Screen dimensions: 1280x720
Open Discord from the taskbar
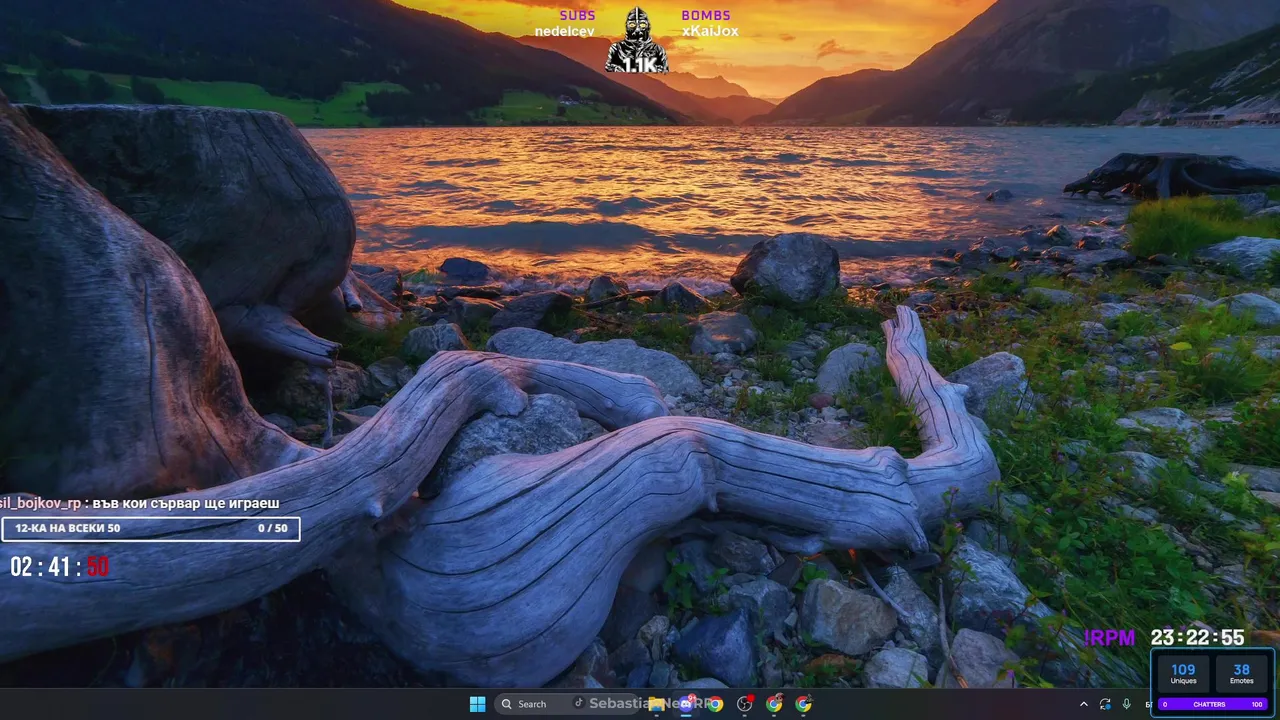coord(686,704)
